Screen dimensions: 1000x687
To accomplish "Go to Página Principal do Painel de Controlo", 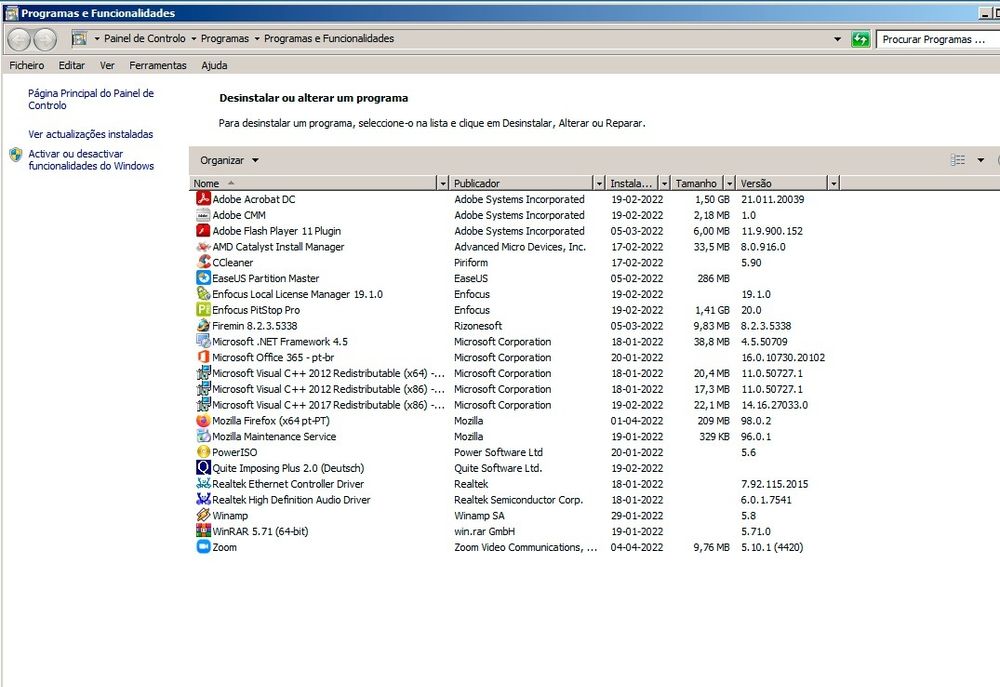I will (x=91, y=99).
